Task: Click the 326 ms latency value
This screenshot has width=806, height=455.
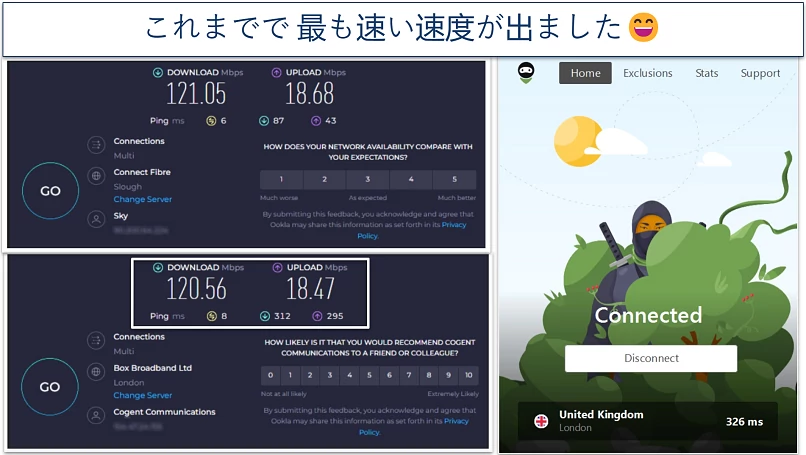Action: coord(744,422)
